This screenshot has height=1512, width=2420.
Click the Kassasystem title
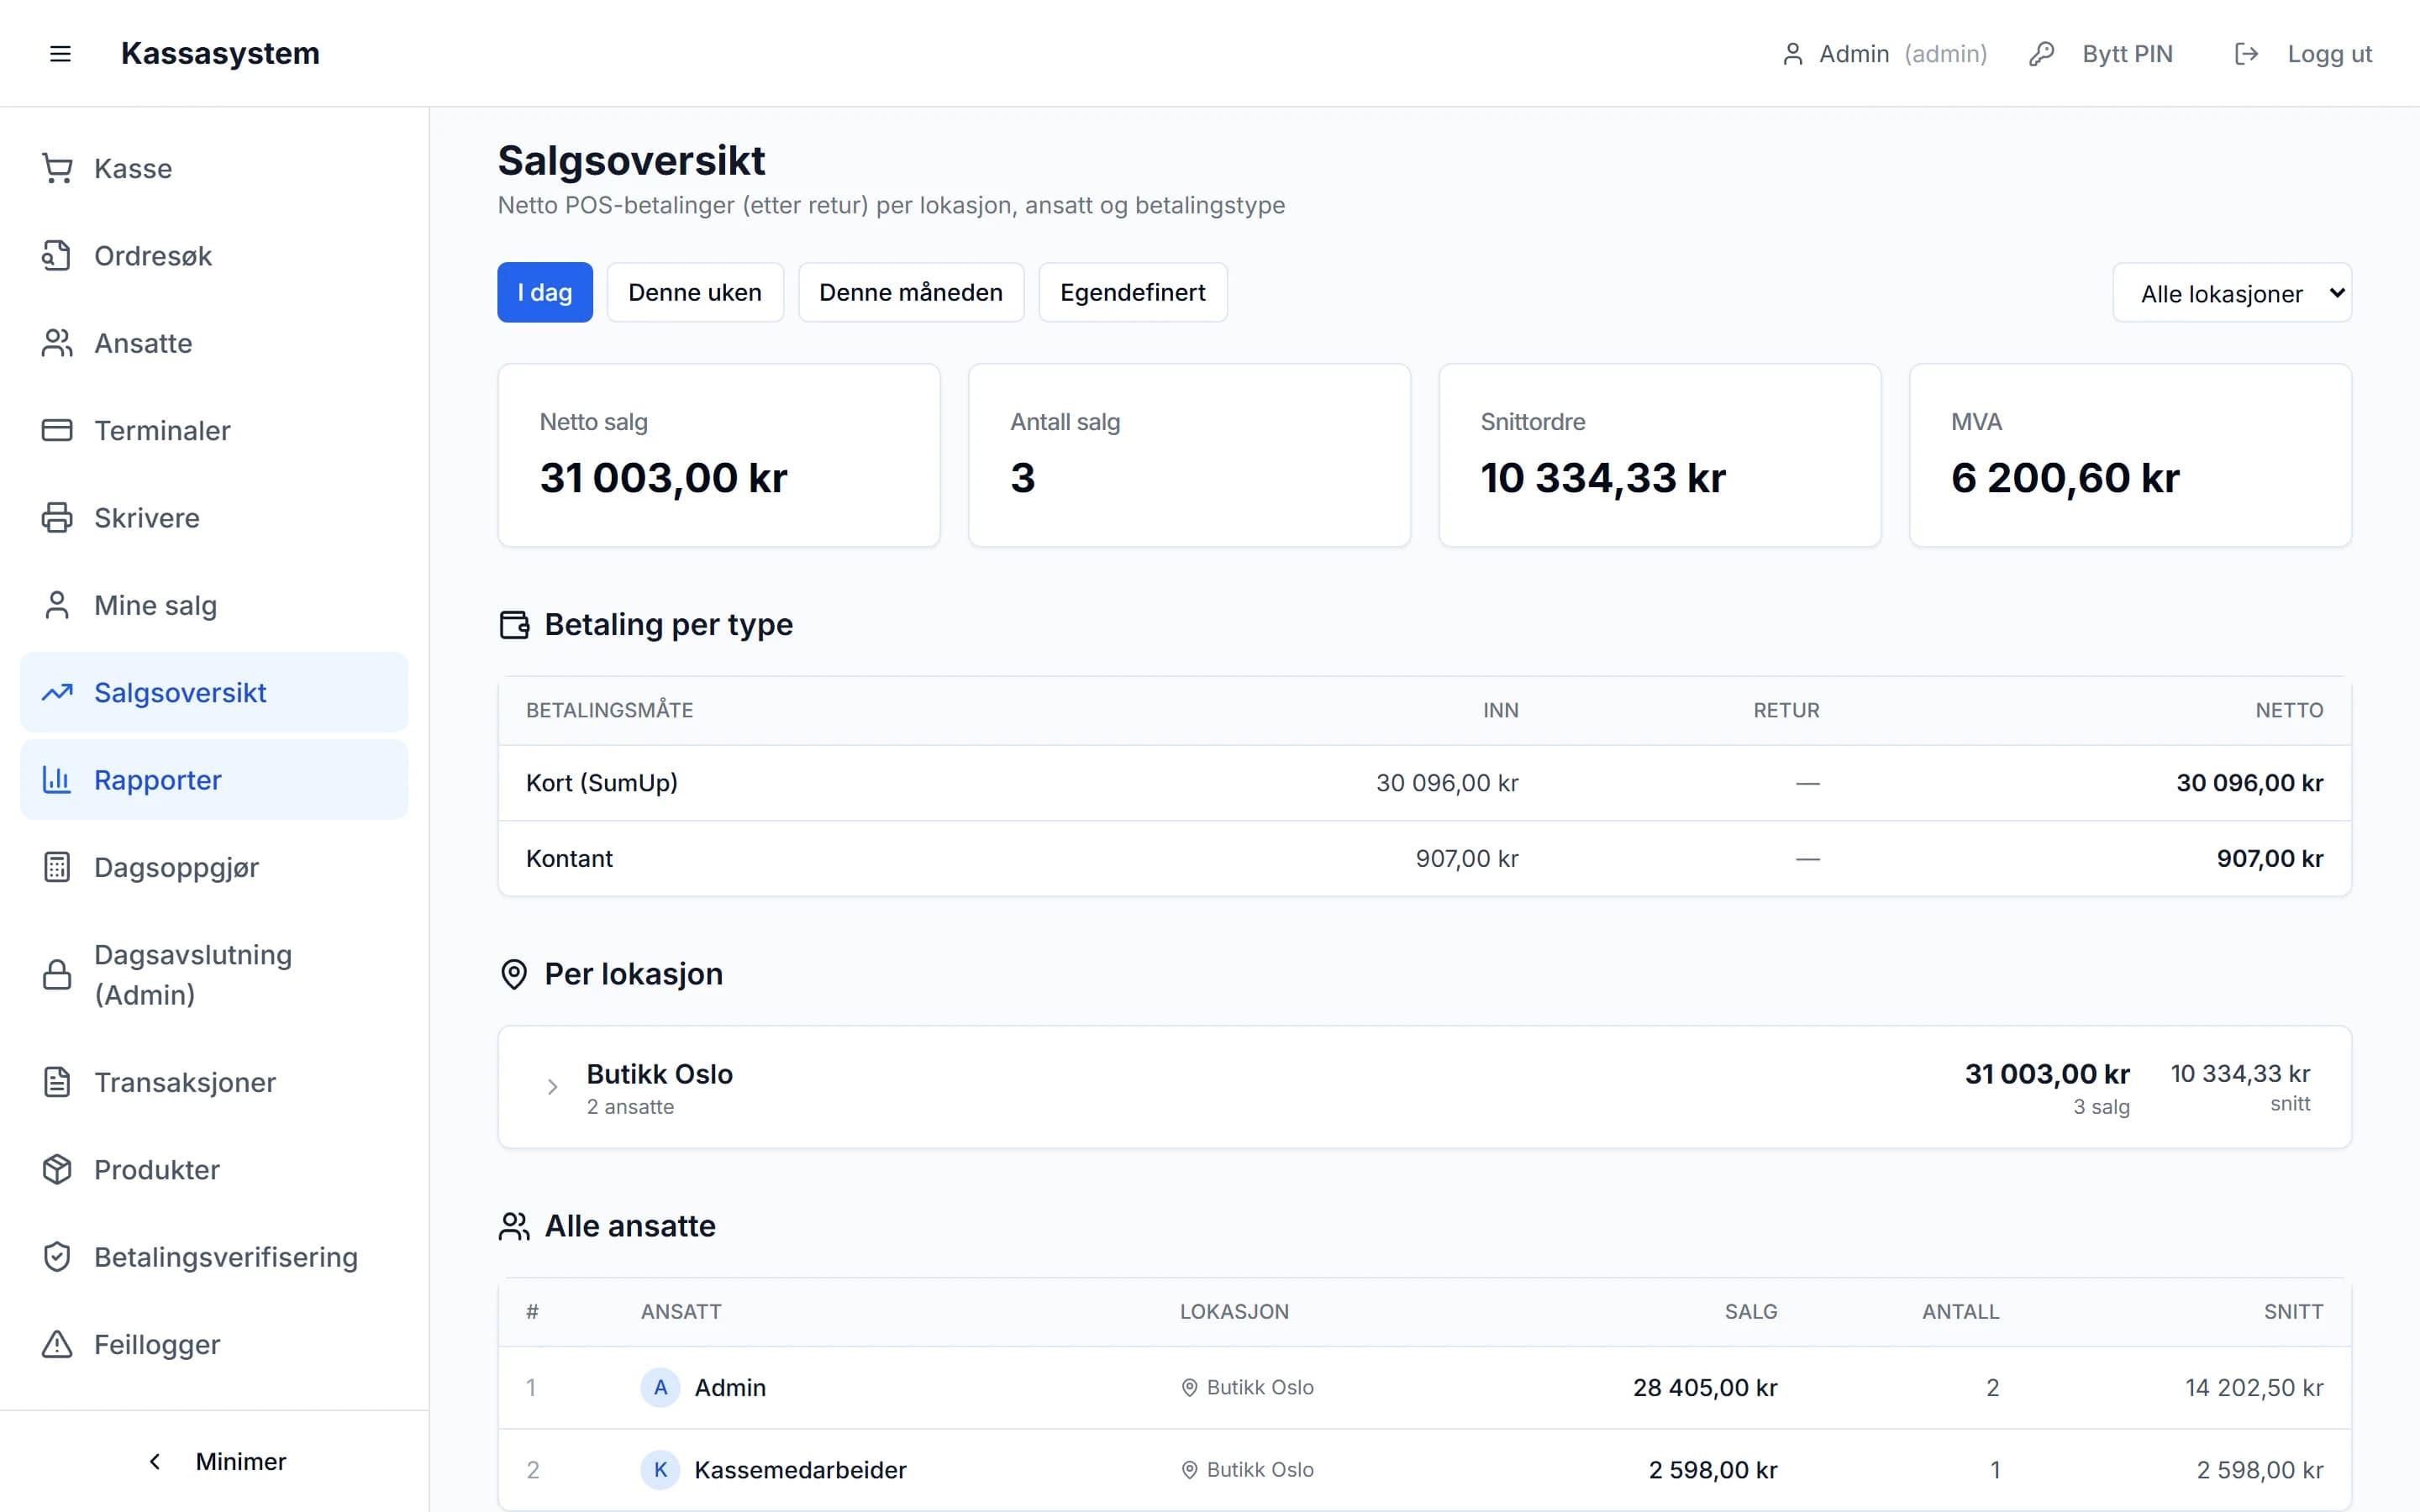220,53
